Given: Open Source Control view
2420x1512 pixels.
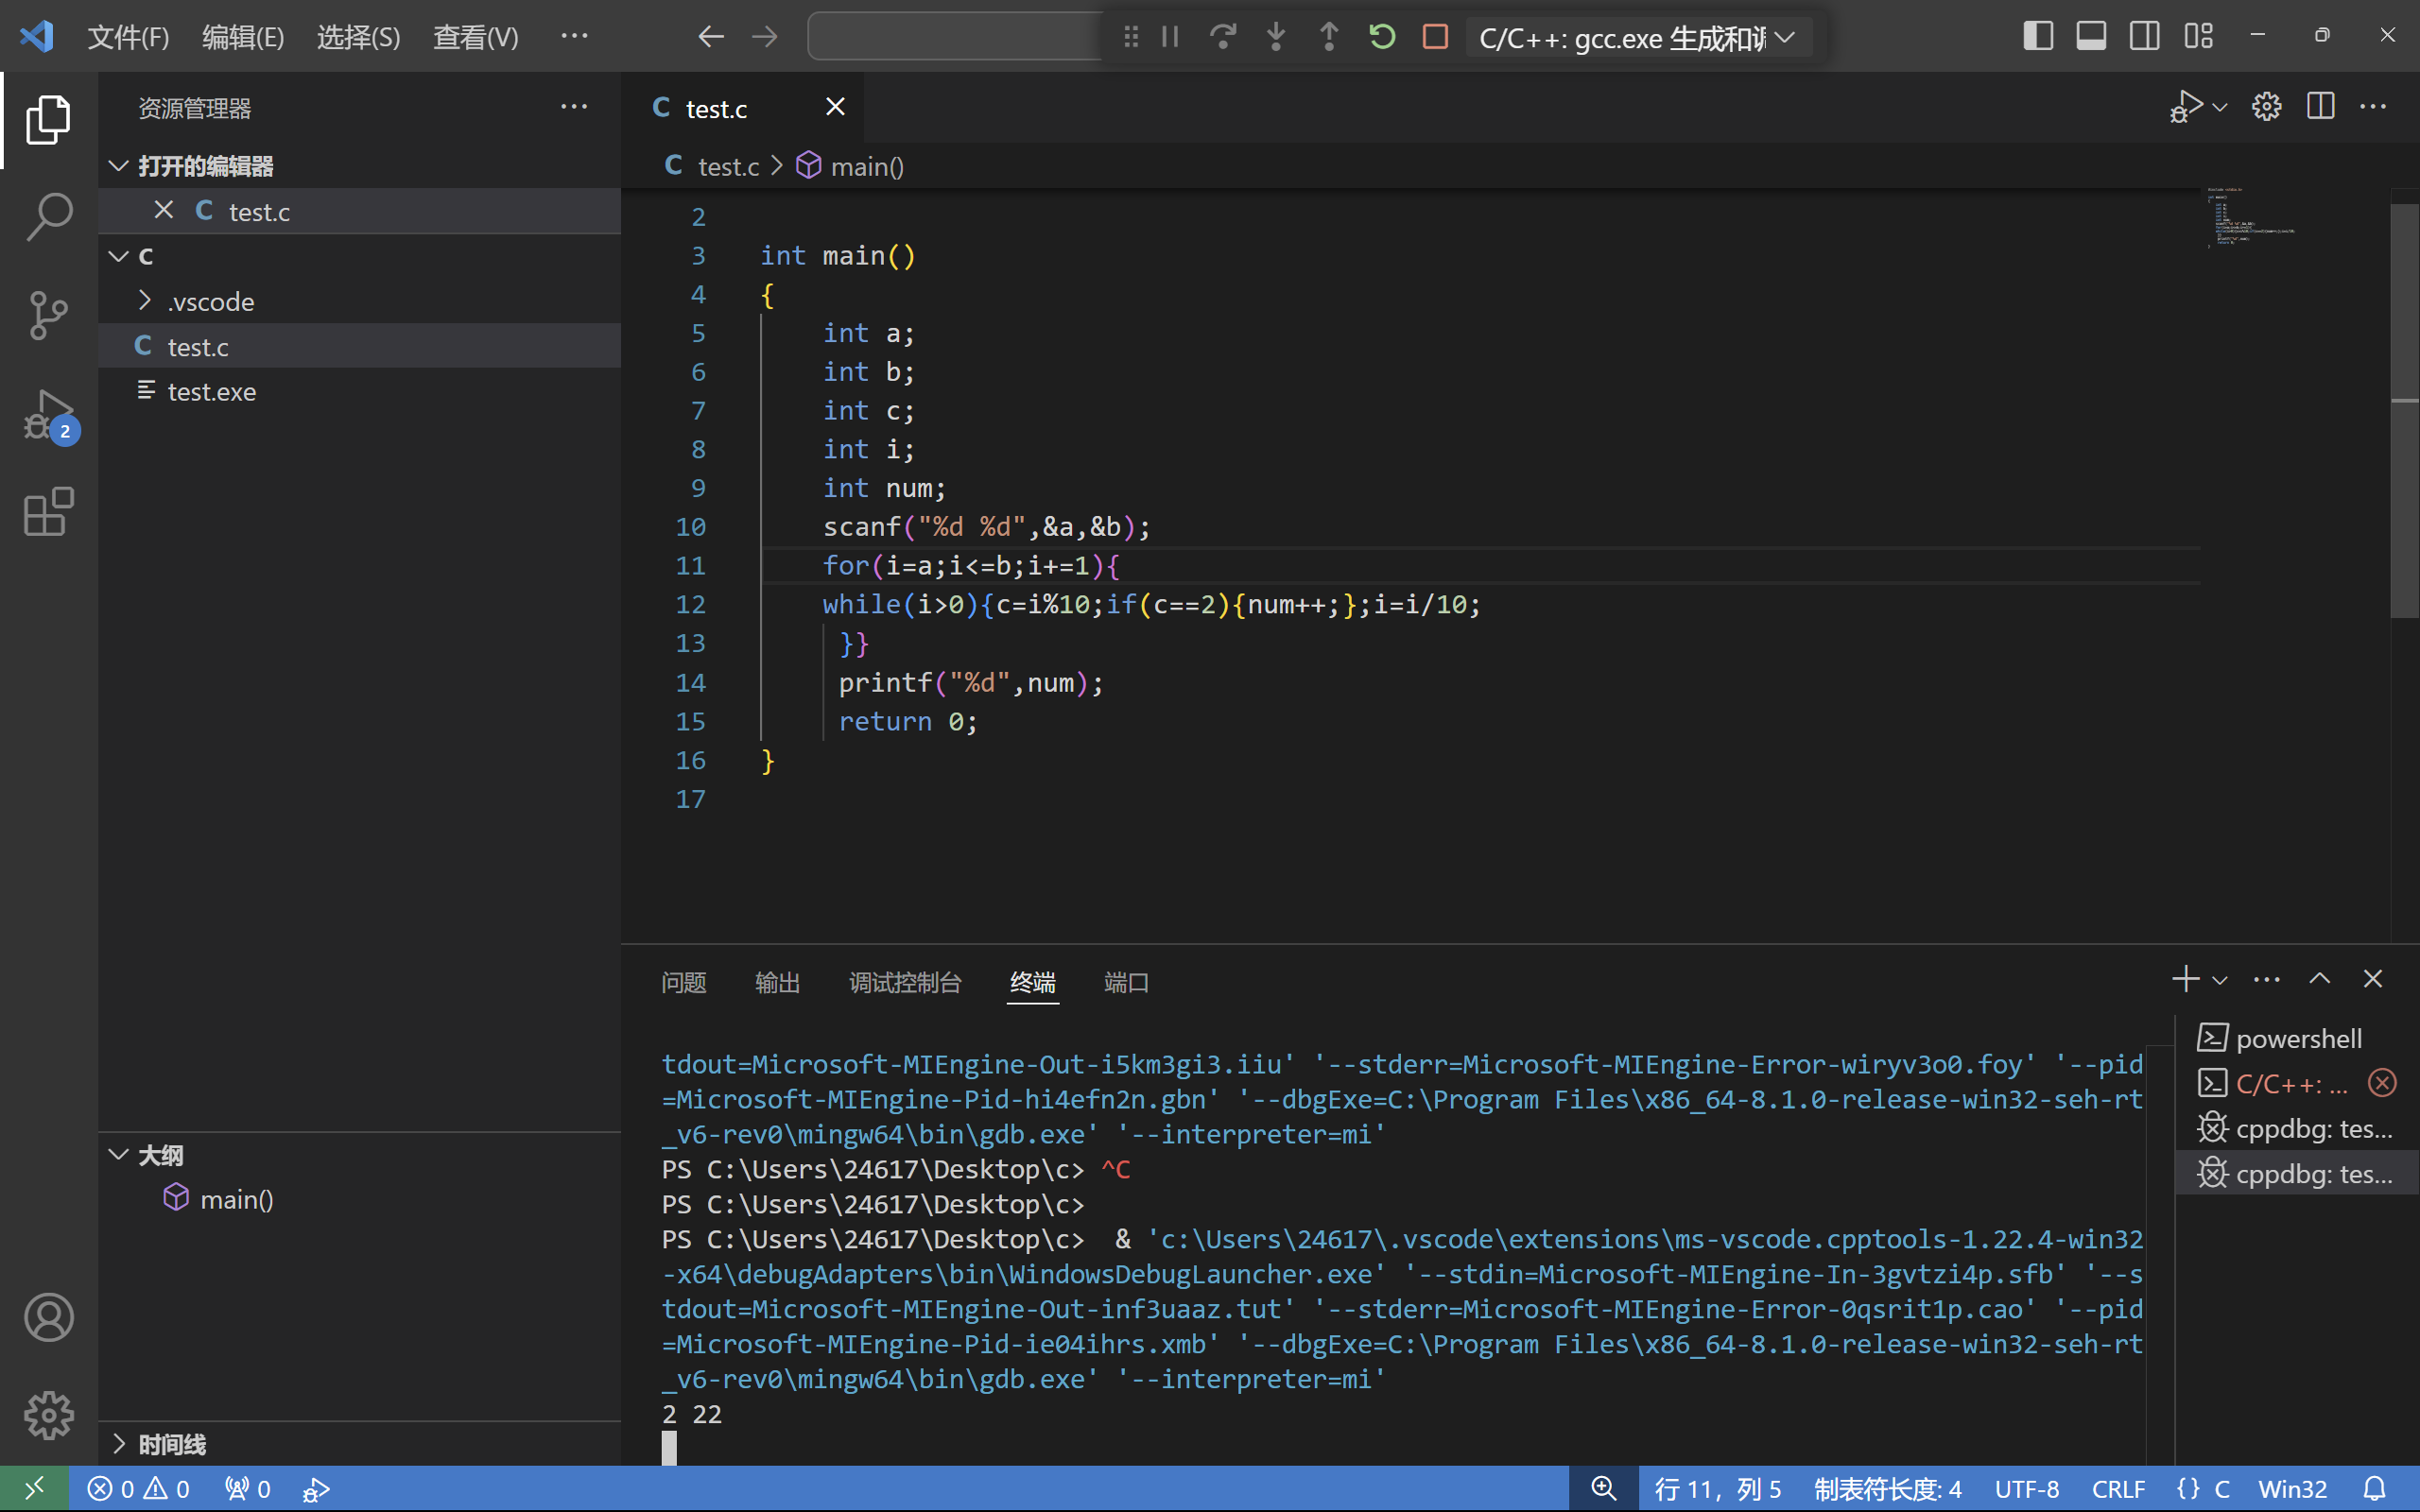Looking at the screenshot, I should [48, 316].
